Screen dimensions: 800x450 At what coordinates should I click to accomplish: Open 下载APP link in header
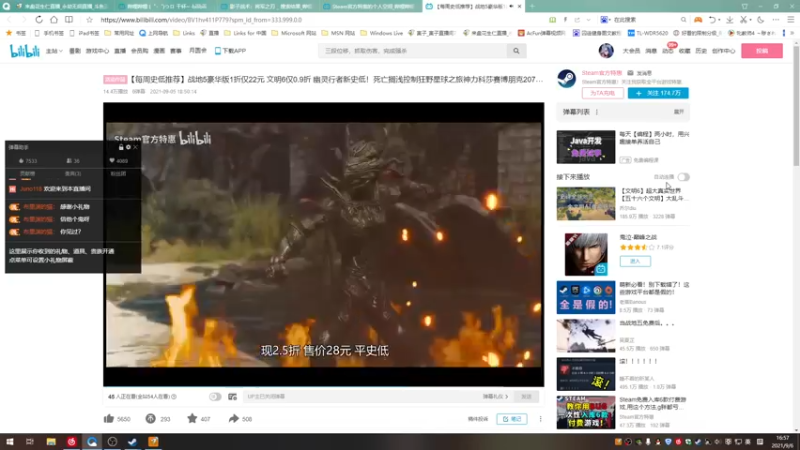230,51
